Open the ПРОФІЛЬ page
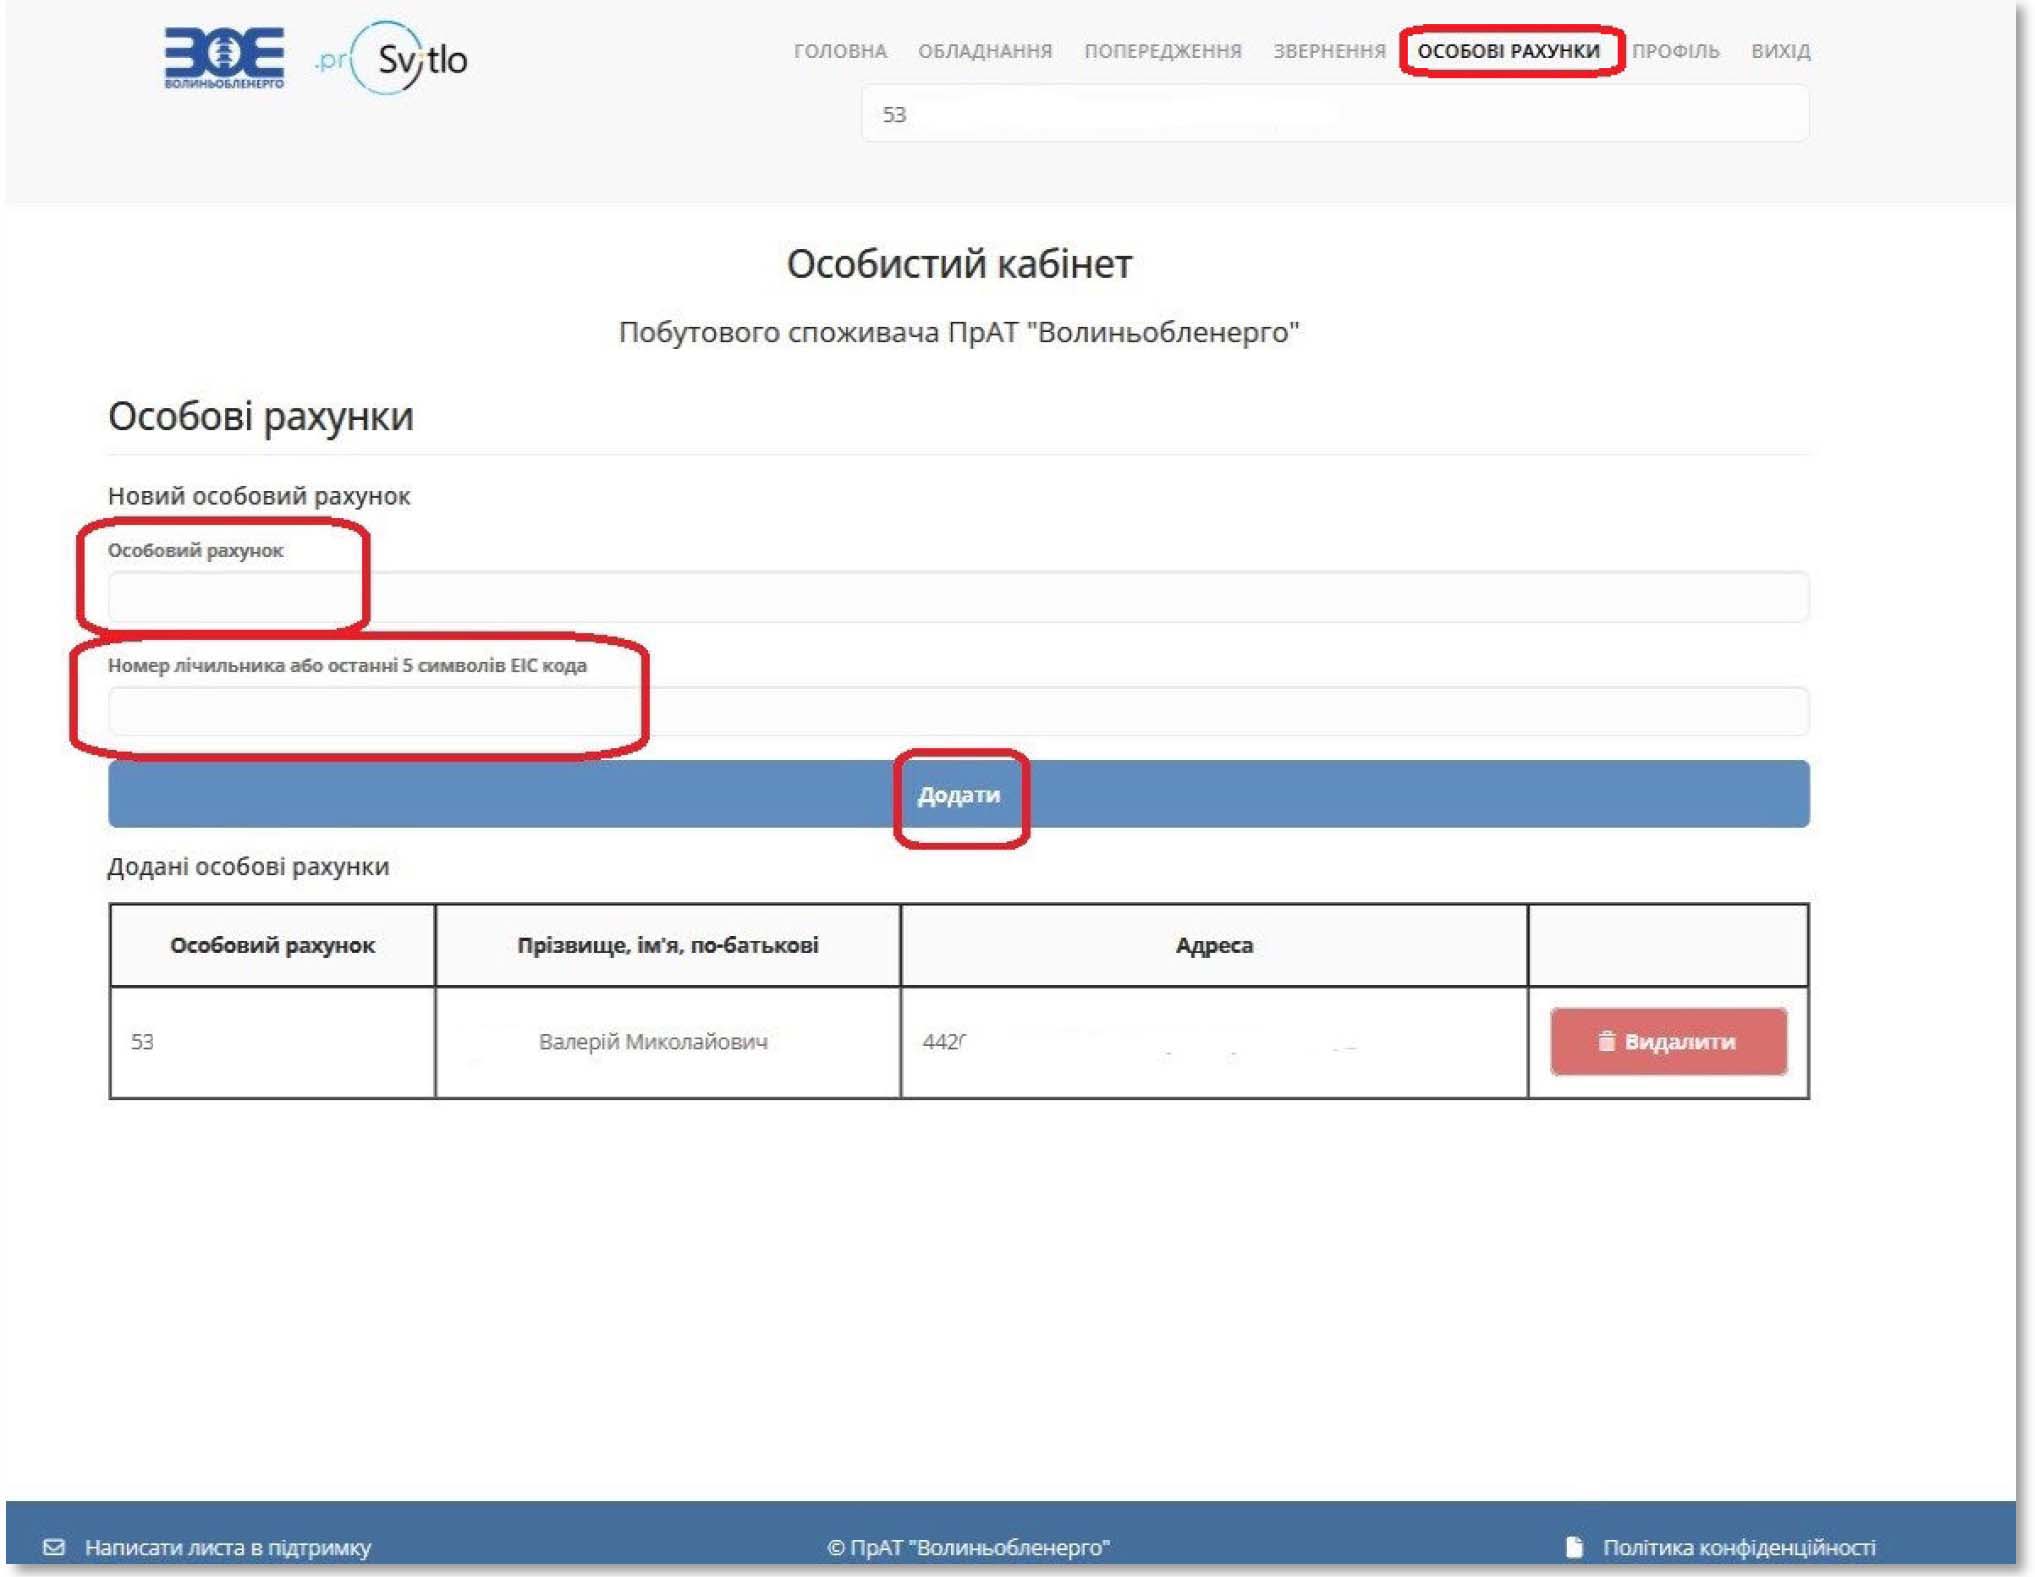The height and width of the screenshot is (1577, 2035). tap(1676, 51)
